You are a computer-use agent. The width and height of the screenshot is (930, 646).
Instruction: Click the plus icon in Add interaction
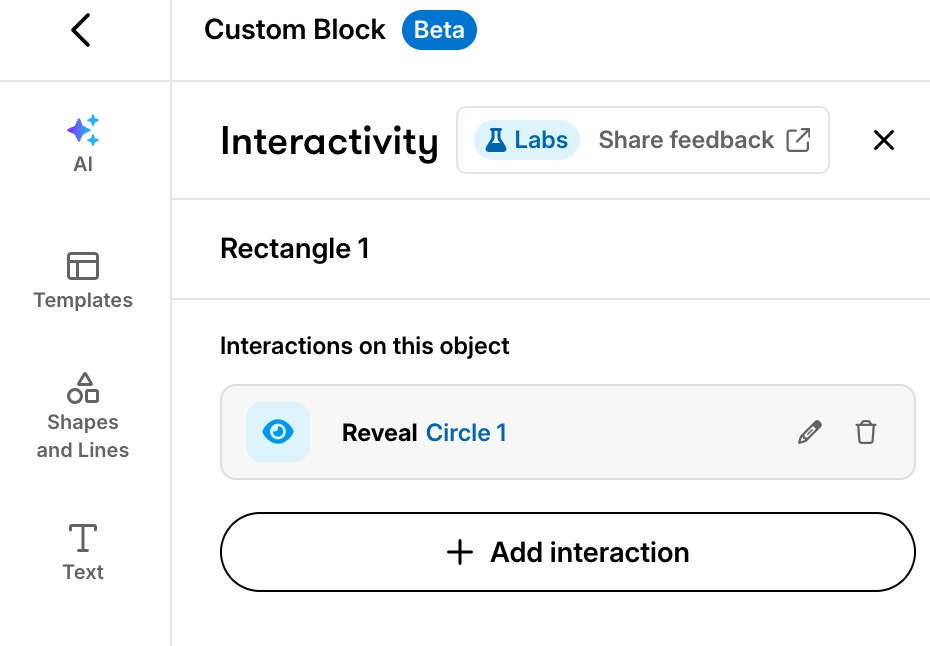click(x=460, y=552)
